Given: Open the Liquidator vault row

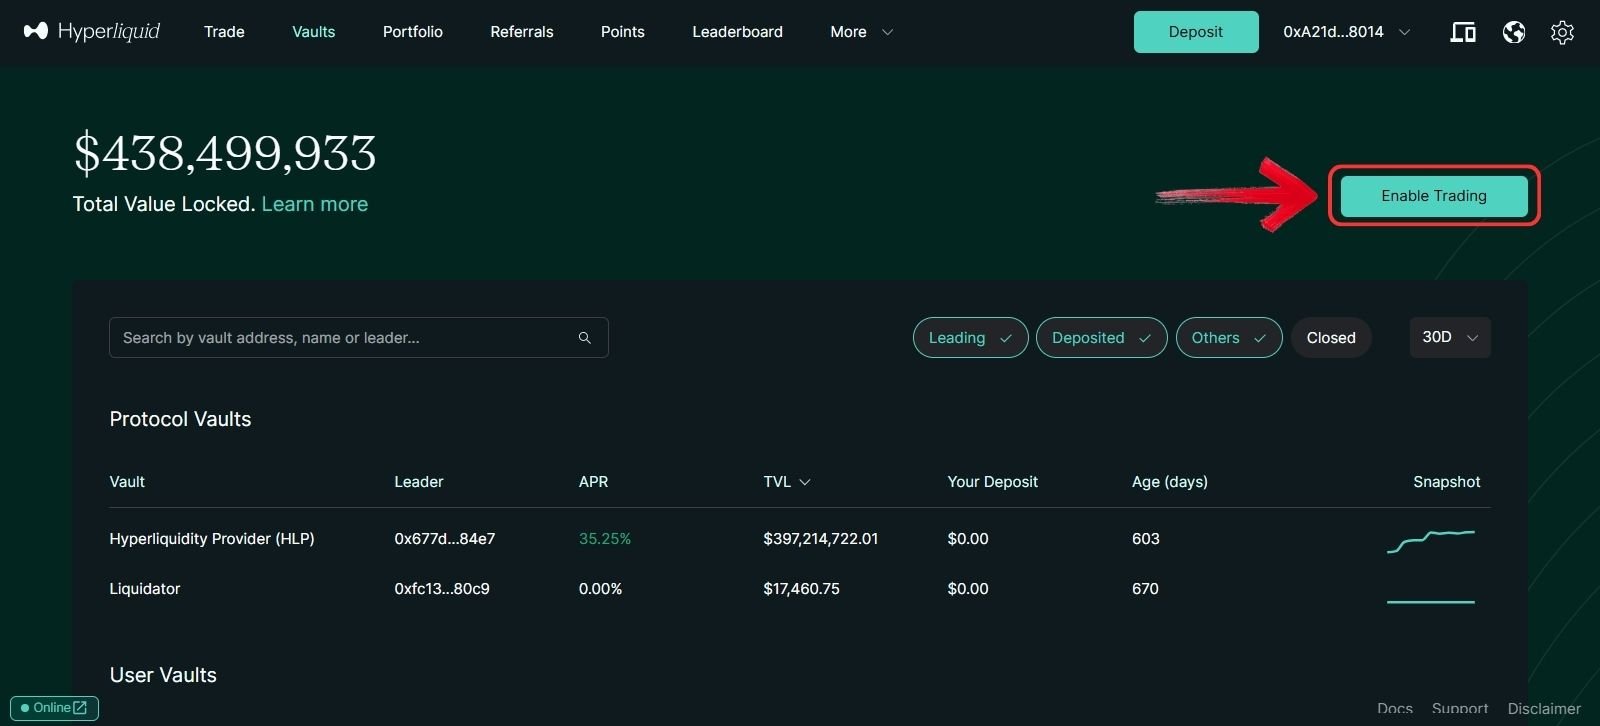Looking at the screenshot, I should click(x=800, y=589).
